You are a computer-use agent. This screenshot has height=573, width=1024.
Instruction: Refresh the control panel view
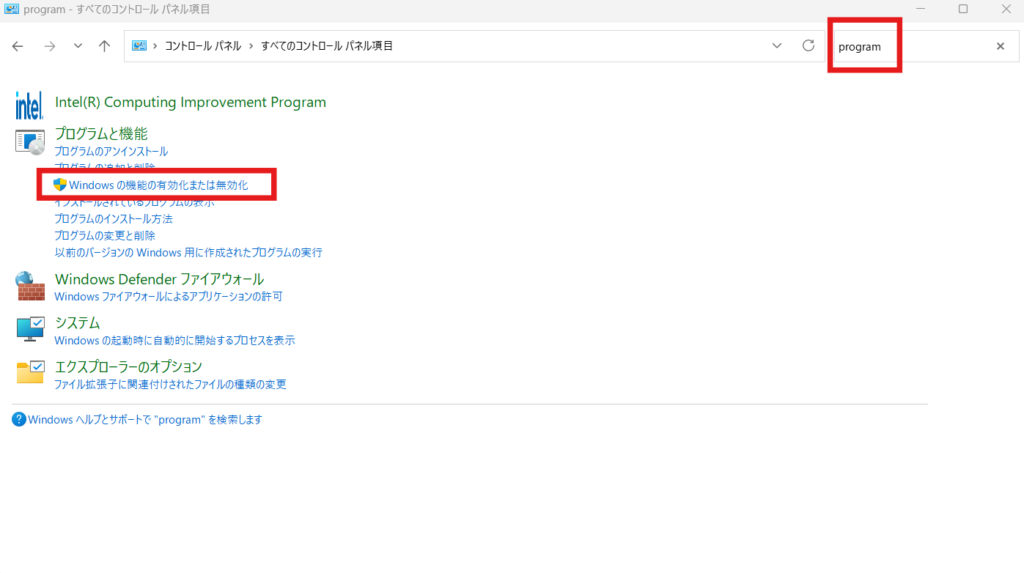tap(808, 46)
